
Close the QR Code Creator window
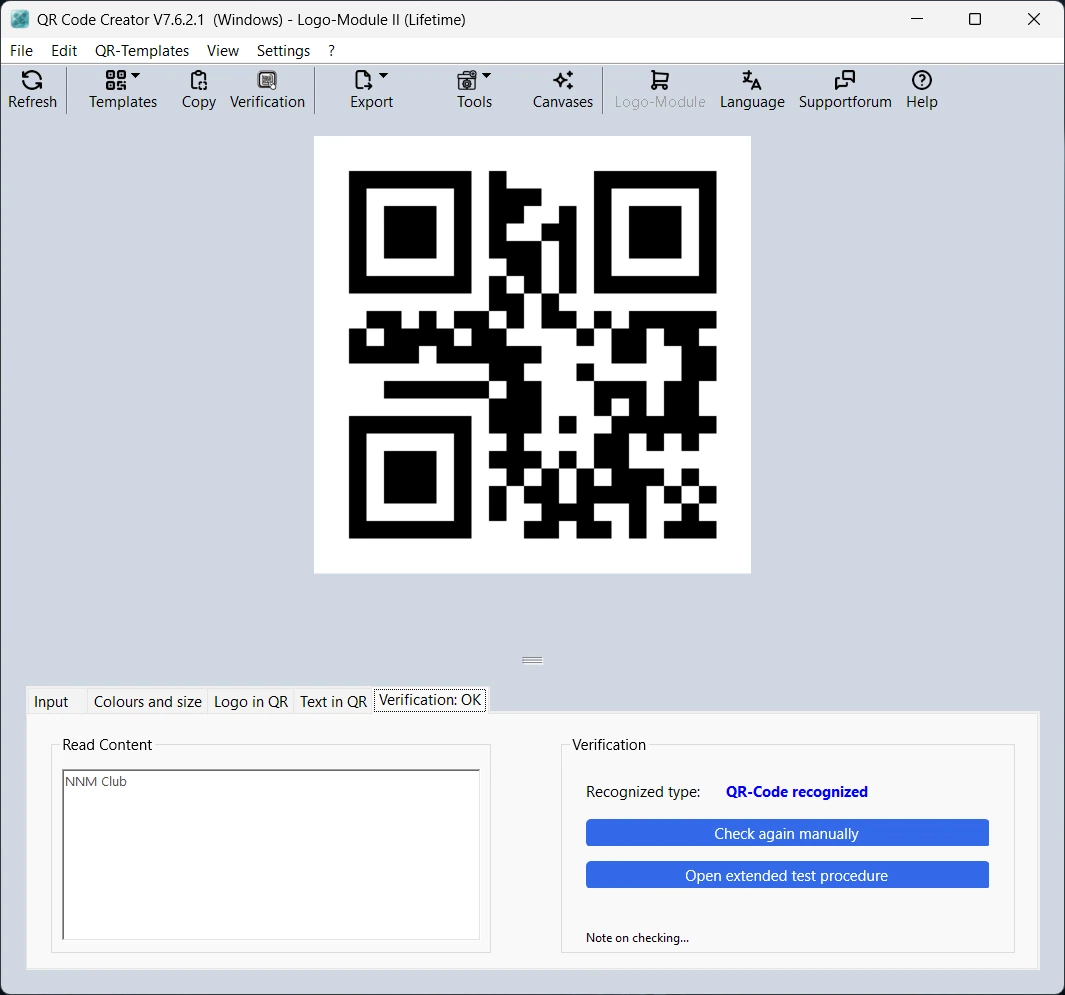1034,19
